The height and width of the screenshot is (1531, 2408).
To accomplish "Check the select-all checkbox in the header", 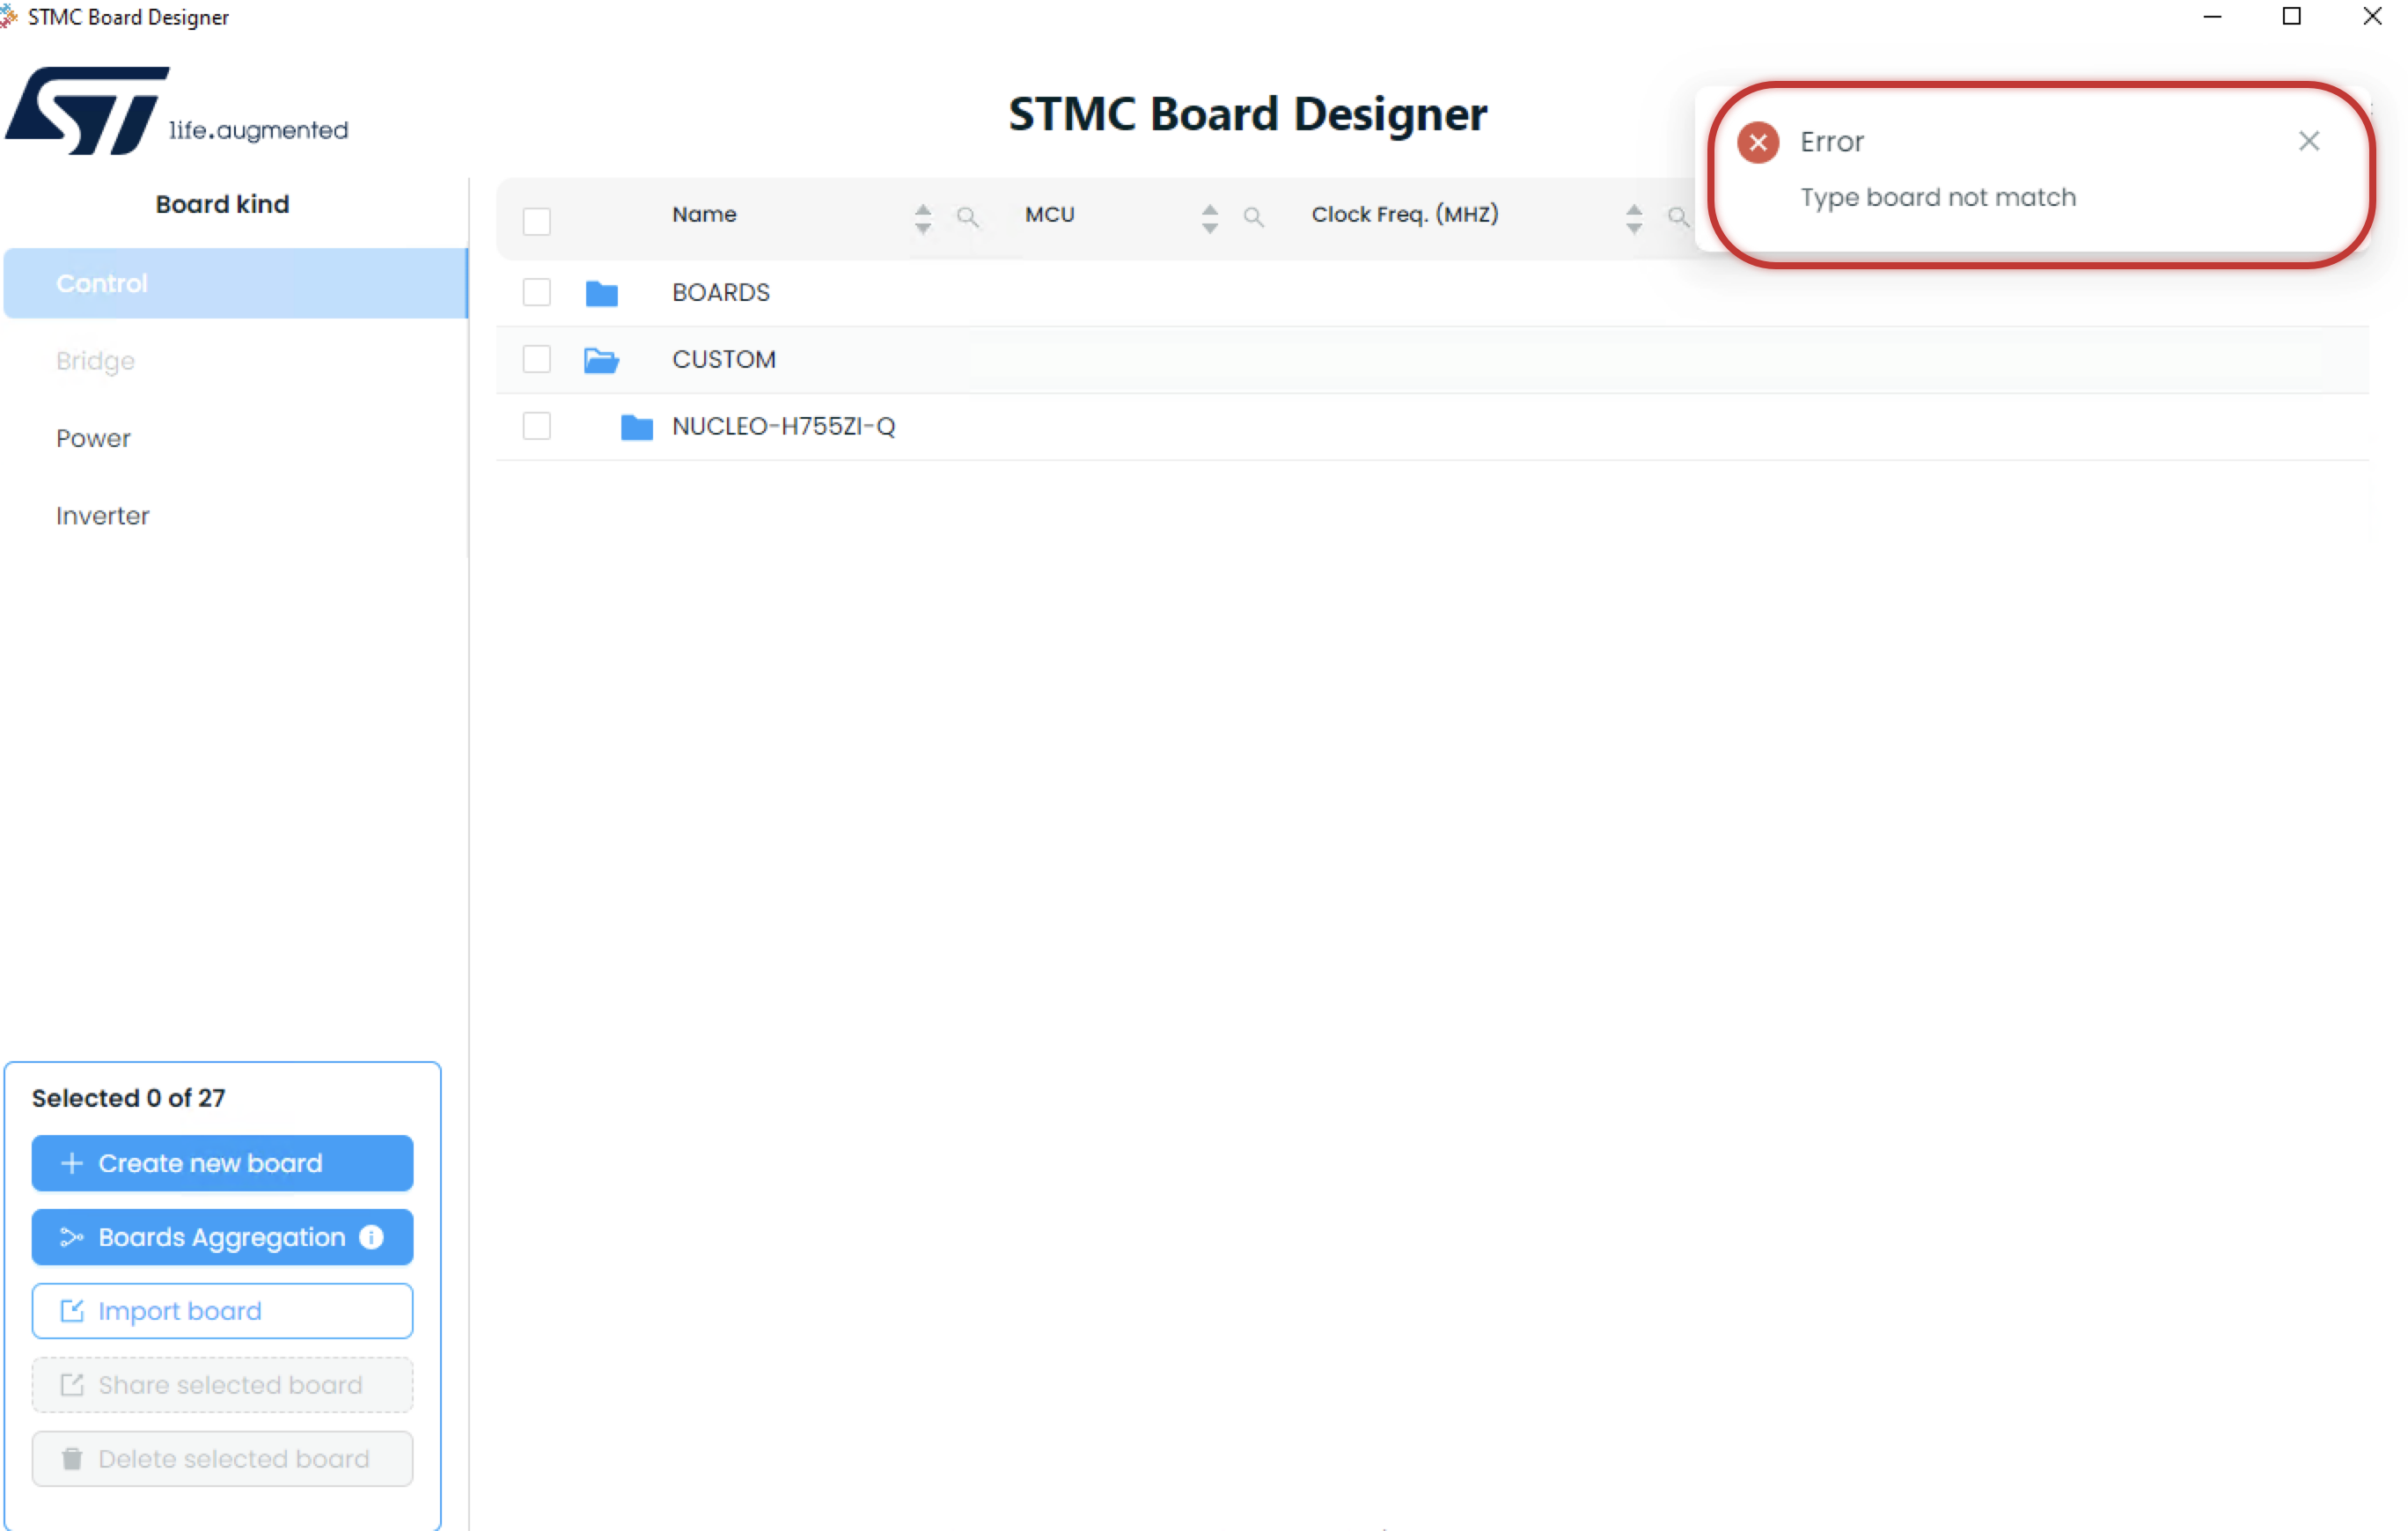I will tap(536, 220).
